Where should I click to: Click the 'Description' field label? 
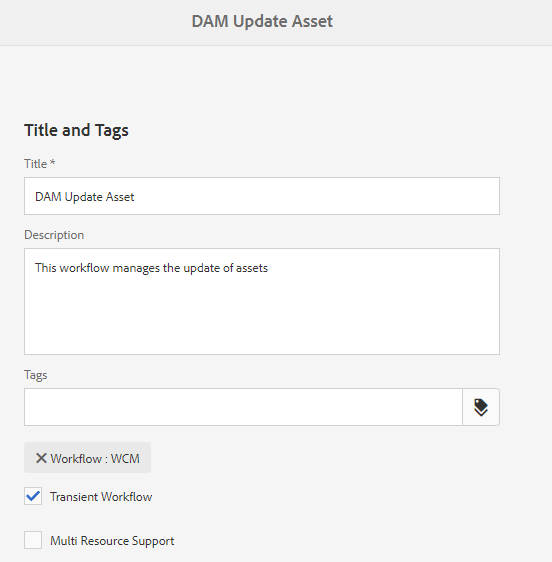[54, 235]
